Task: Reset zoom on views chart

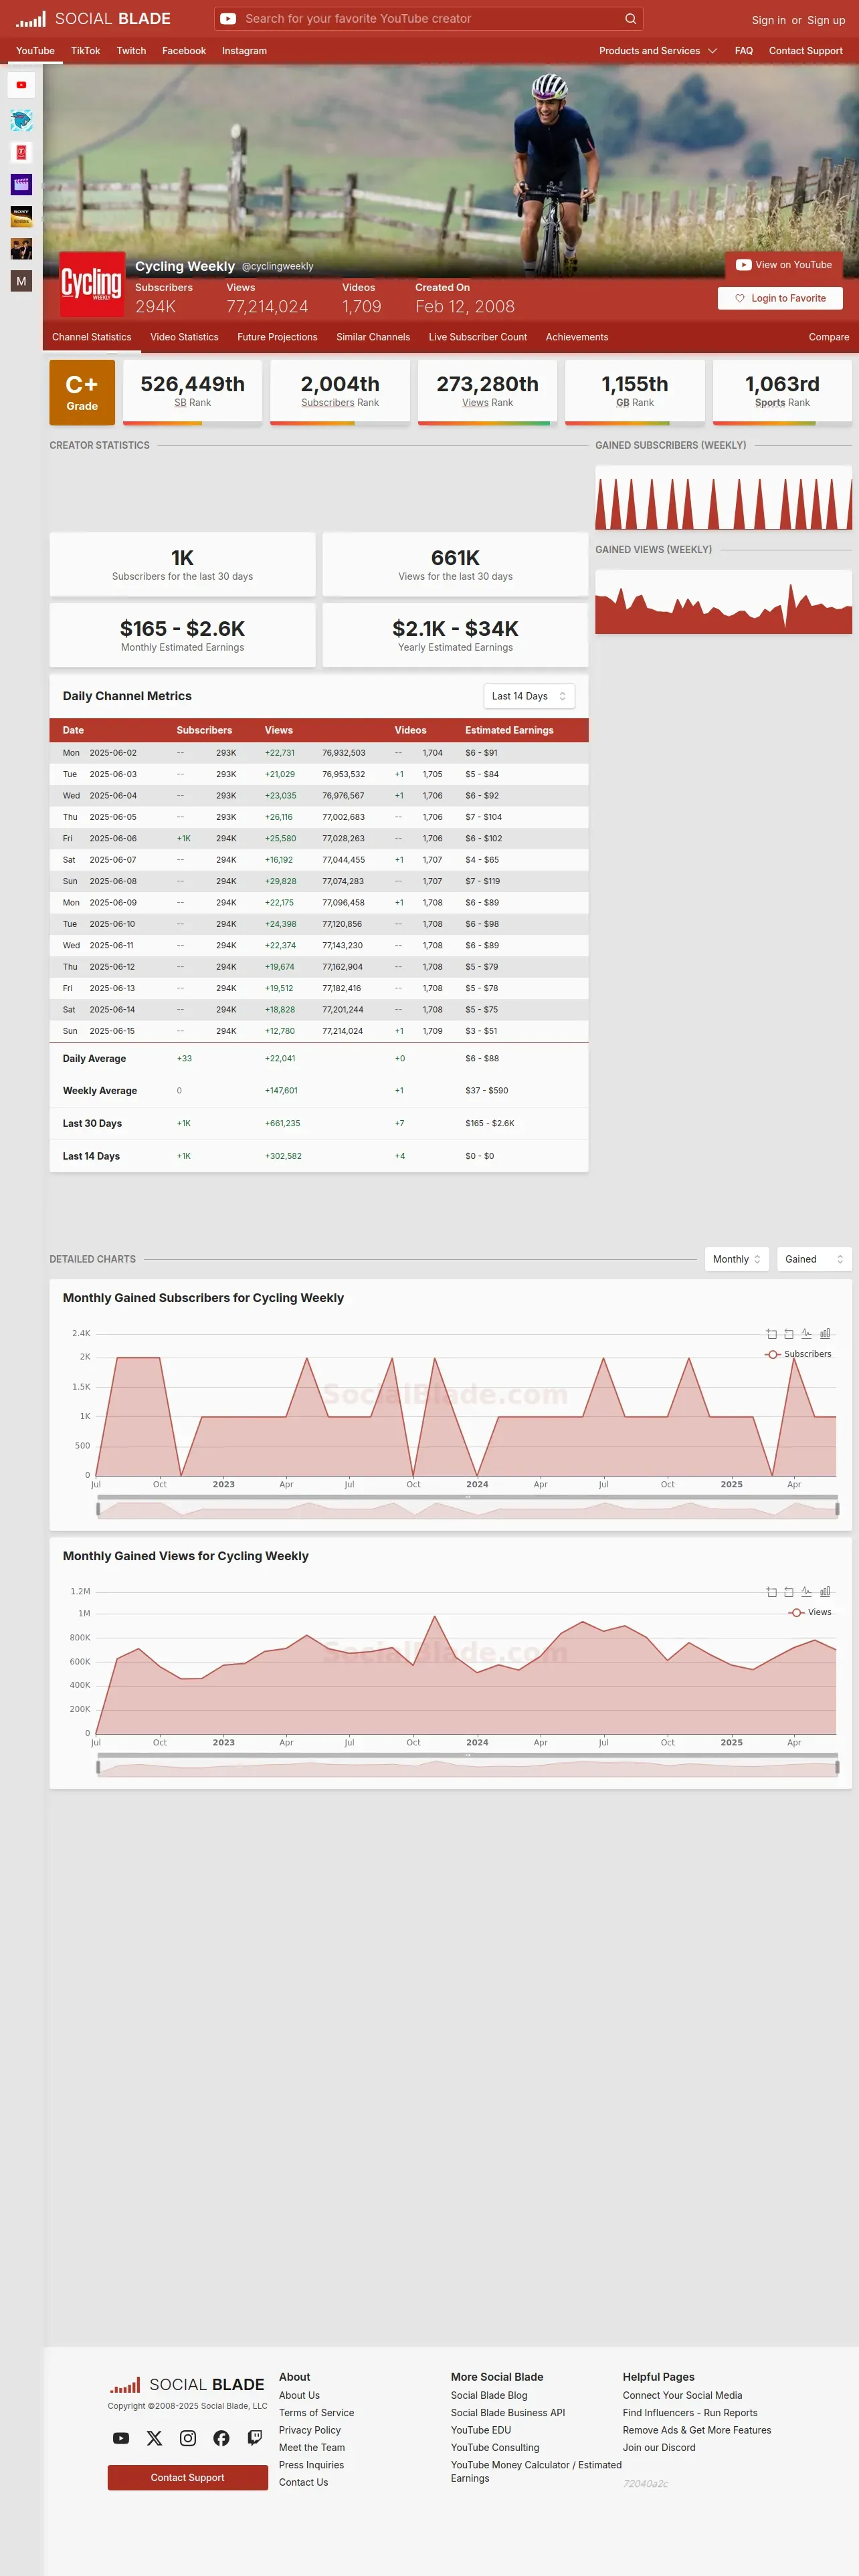Action: [789, 1591]
